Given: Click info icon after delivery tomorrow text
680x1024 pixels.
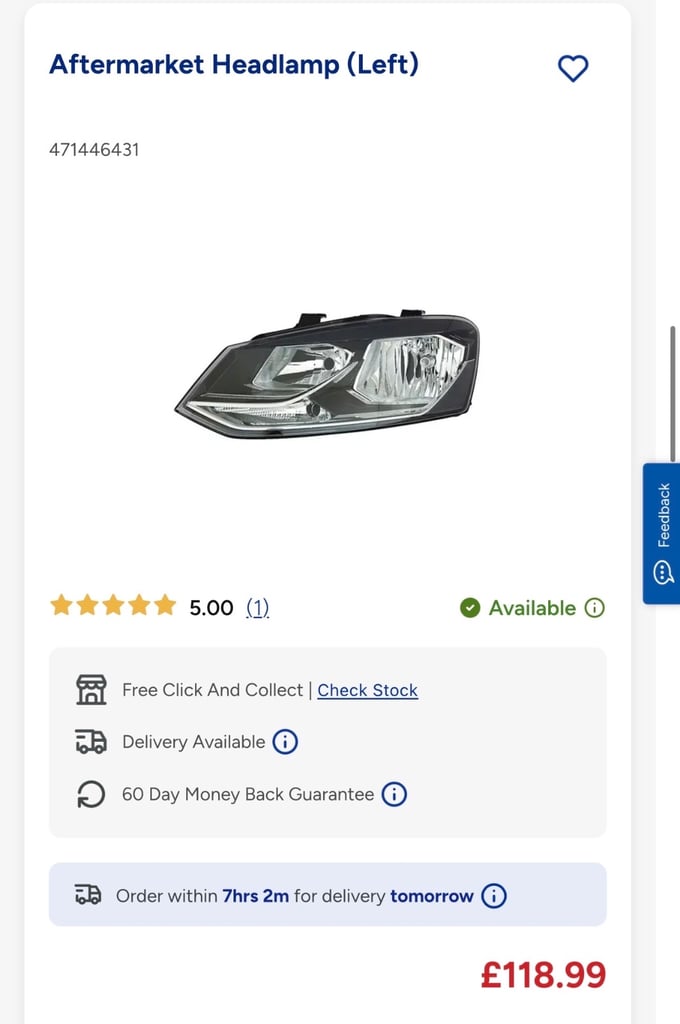Looking at the screenshot, I should [494, 895].
